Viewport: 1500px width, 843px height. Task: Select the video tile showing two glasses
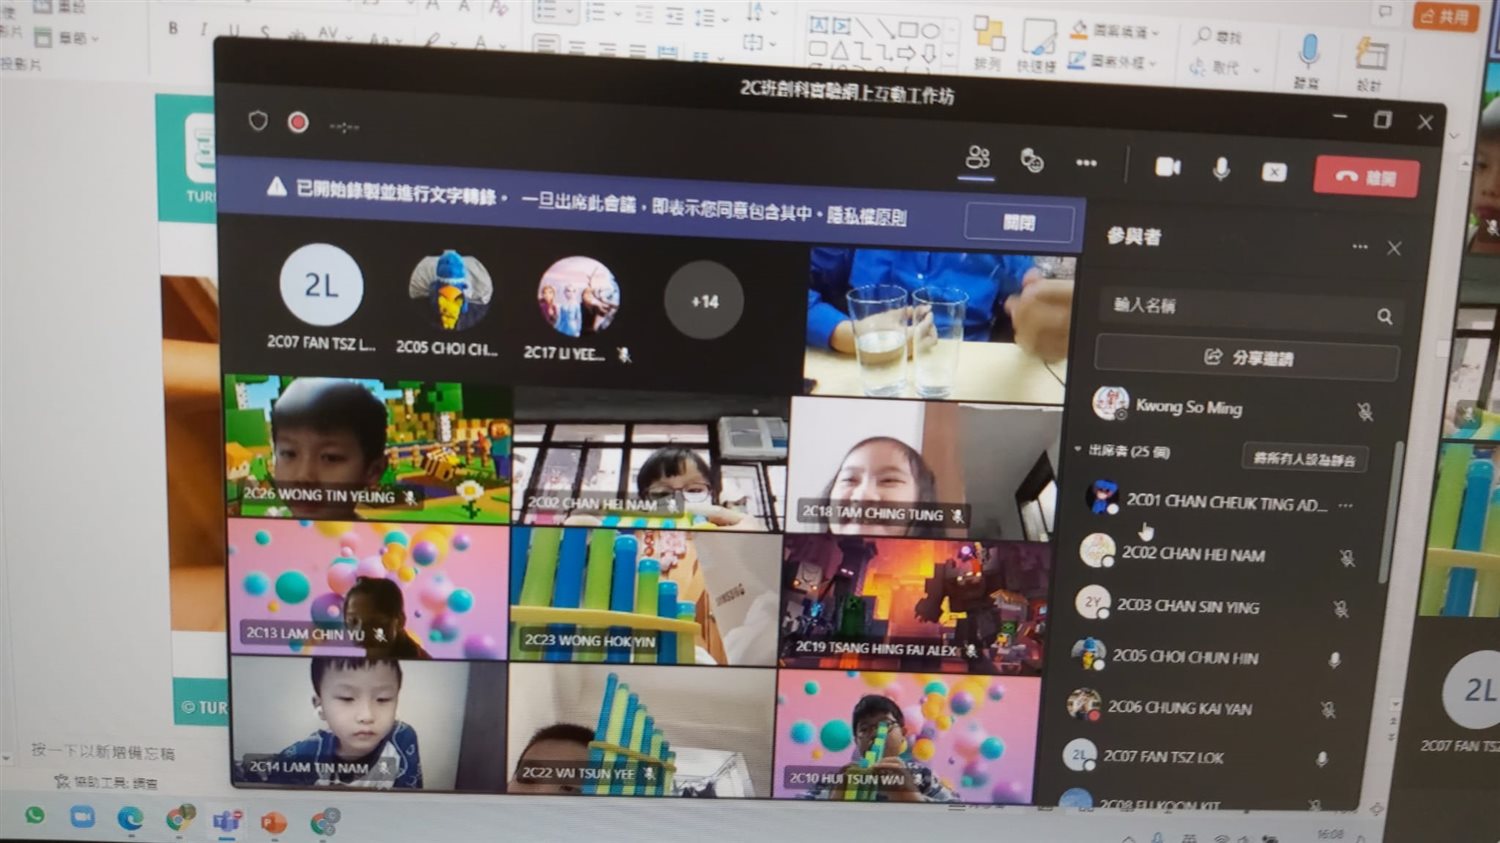click(x=938, y=326)
